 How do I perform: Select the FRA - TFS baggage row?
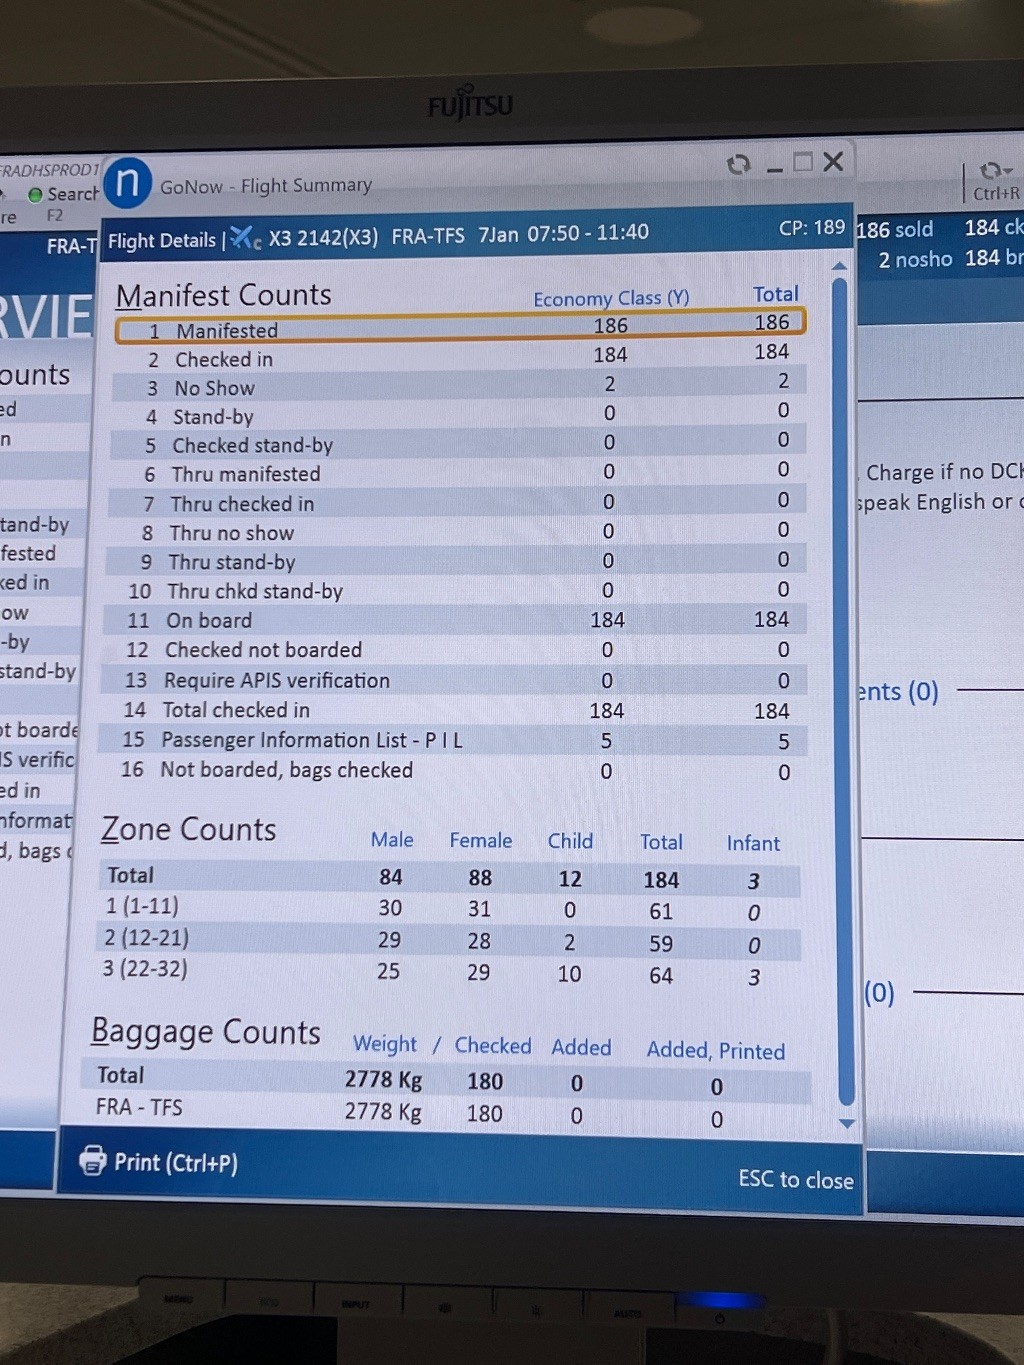[450, 1111]
